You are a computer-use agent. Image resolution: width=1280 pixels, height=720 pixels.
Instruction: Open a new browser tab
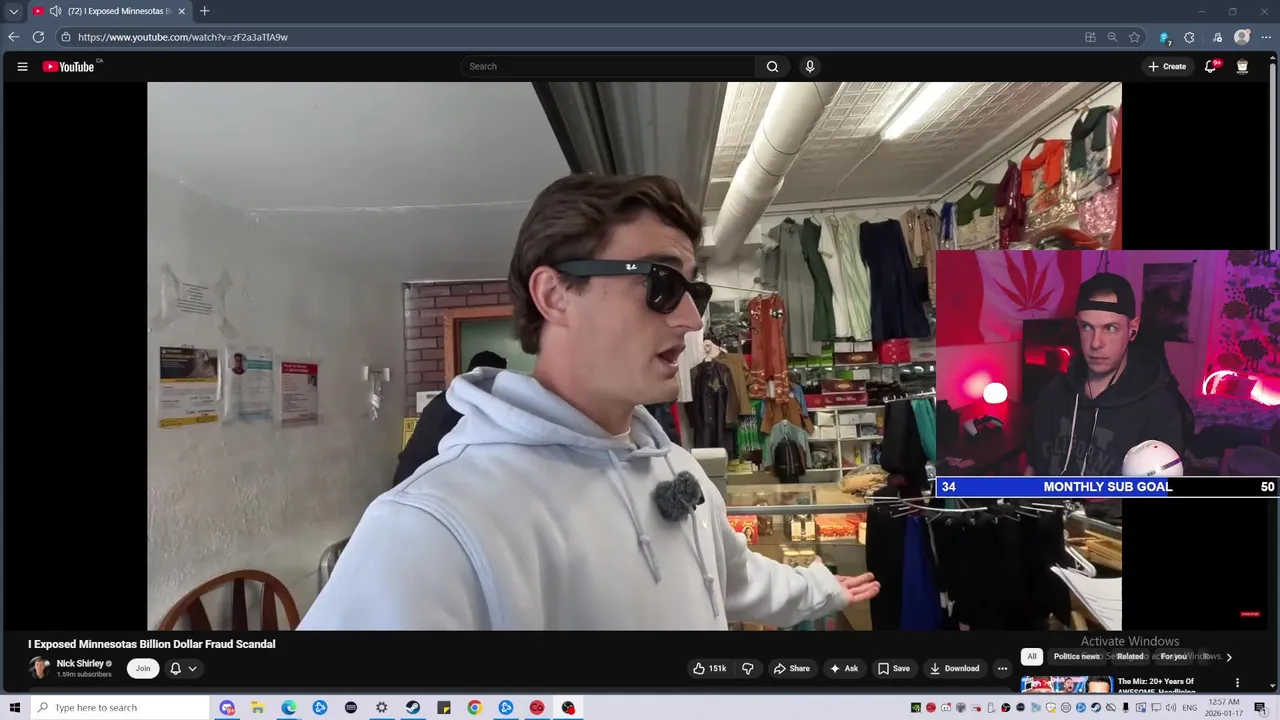[x=204, y=11]
